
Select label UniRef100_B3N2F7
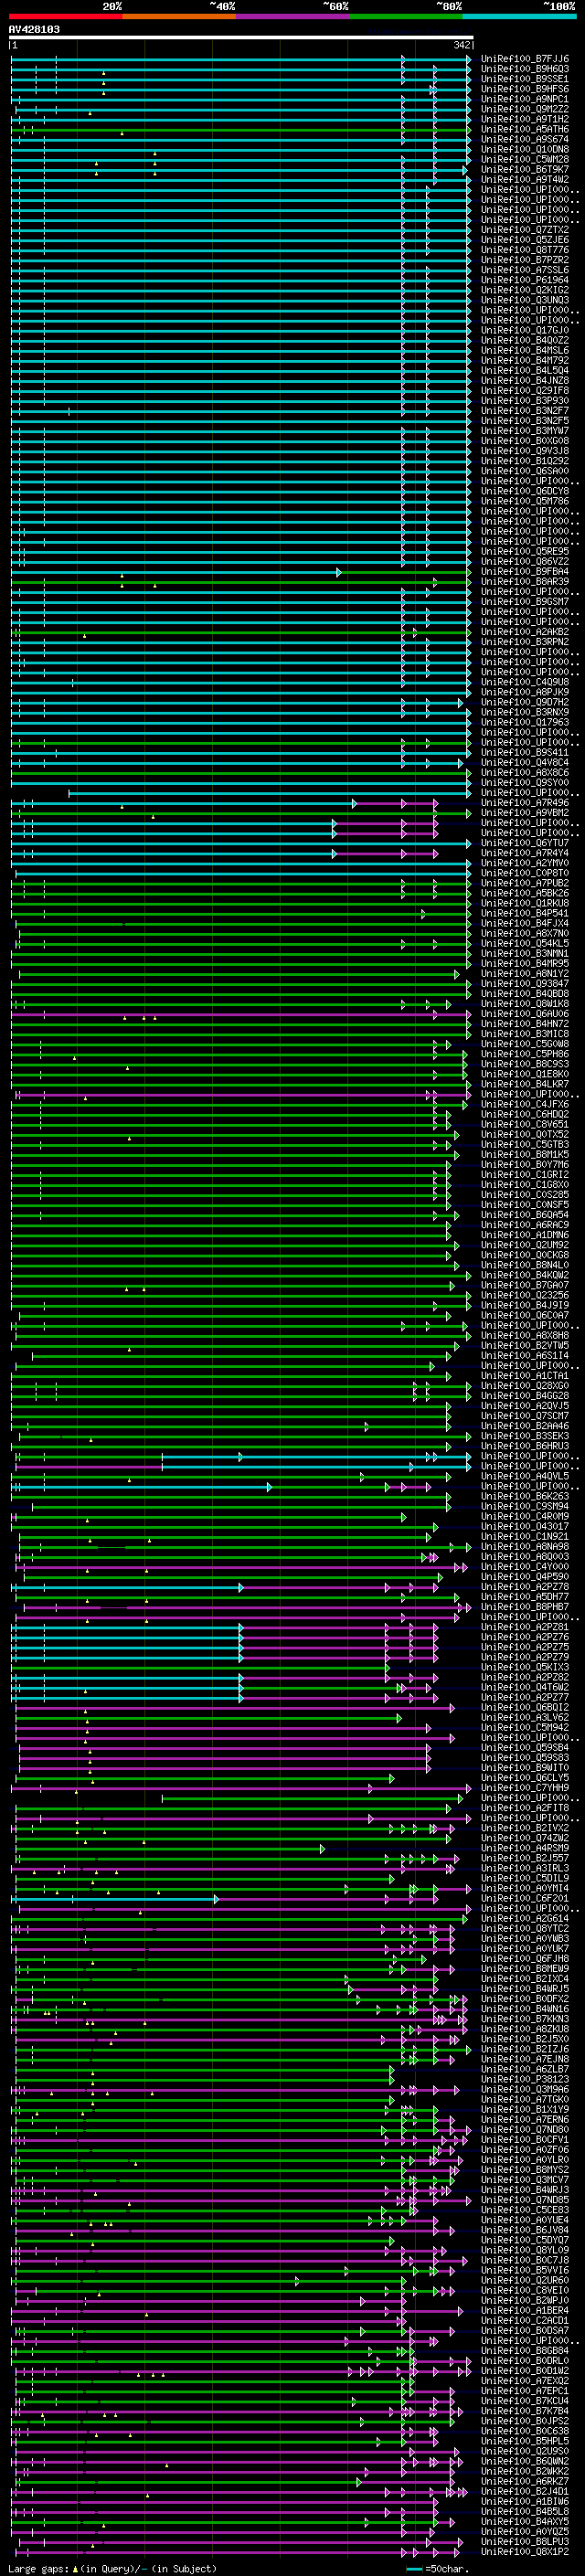pyautogui.click(x=525, y=411)
